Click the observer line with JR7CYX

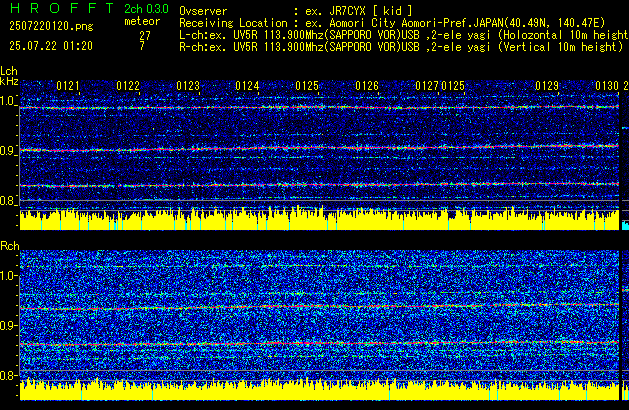[x=296, y=11]
